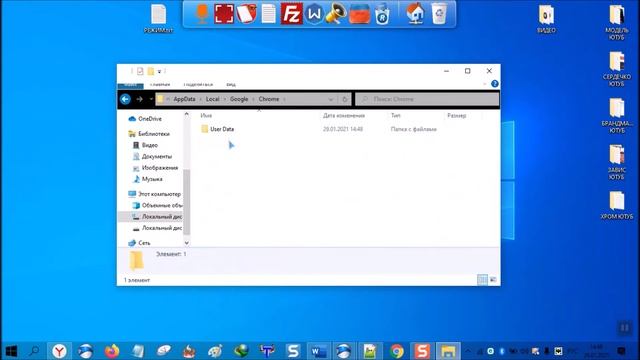
Task: Sort by Type column header (Тип)
Action: coord(396,116)
